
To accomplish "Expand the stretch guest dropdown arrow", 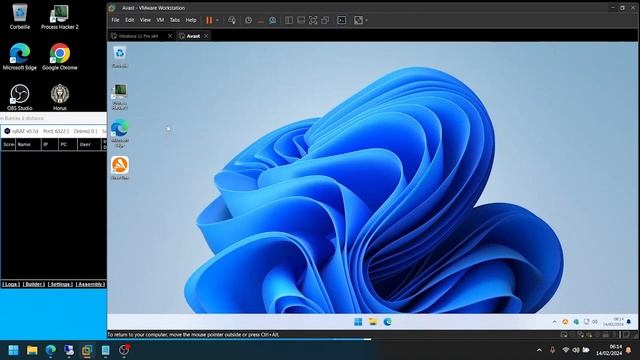I will 367,20.
